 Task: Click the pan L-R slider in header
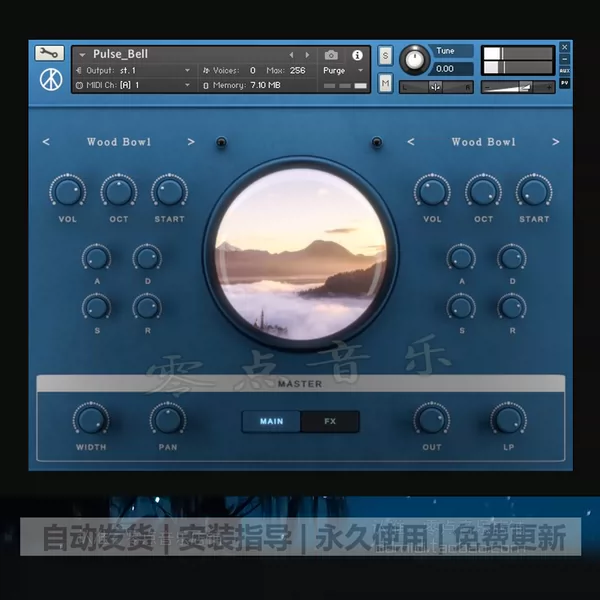coord(436,87)
